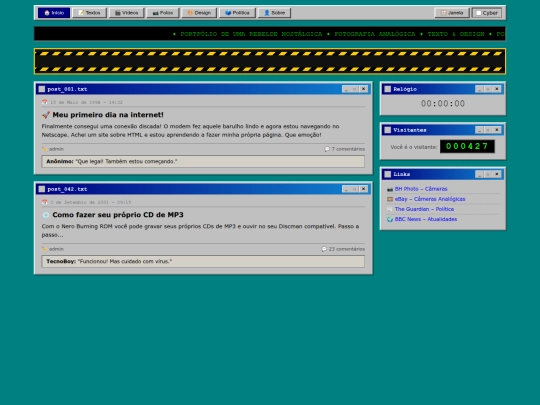Open BBC News – Atualidades link

pos(426,219)
